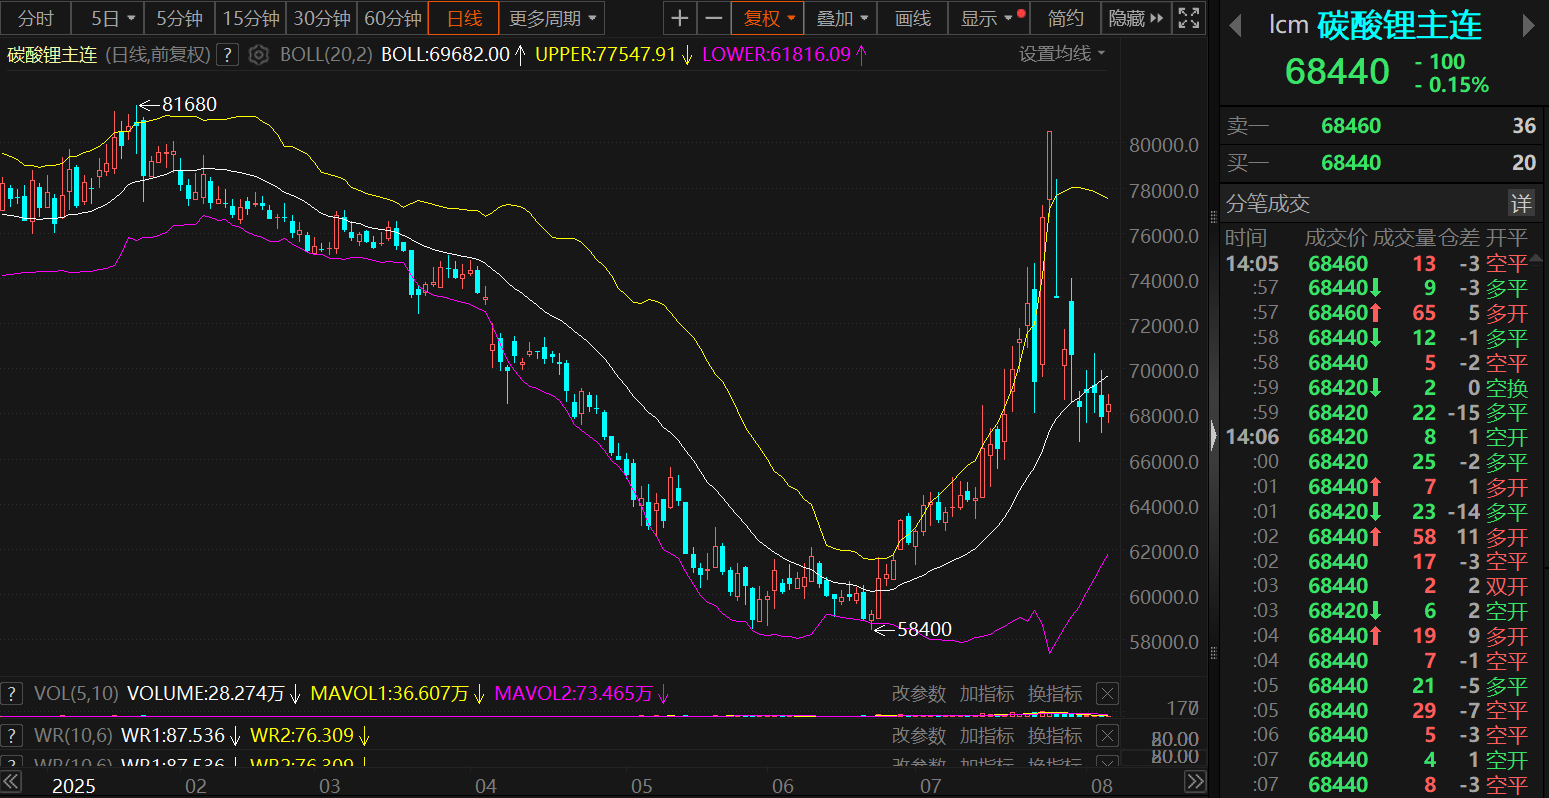The width and height of the screenshot is (1549, 798).
Task: Open the 设置均线 dropdown
Action: coord(1062,54)
